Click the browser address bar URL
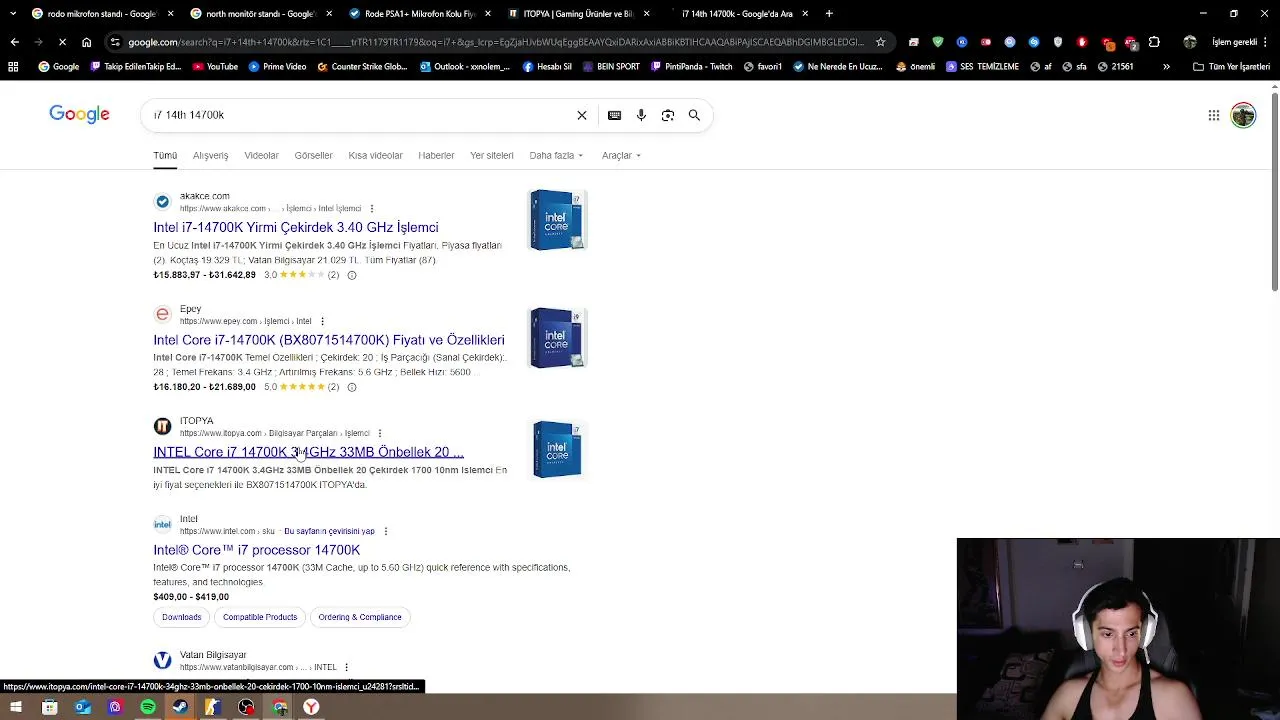Image resolution: width=1280 pixels, height=720 pixels. click(495, 42)
